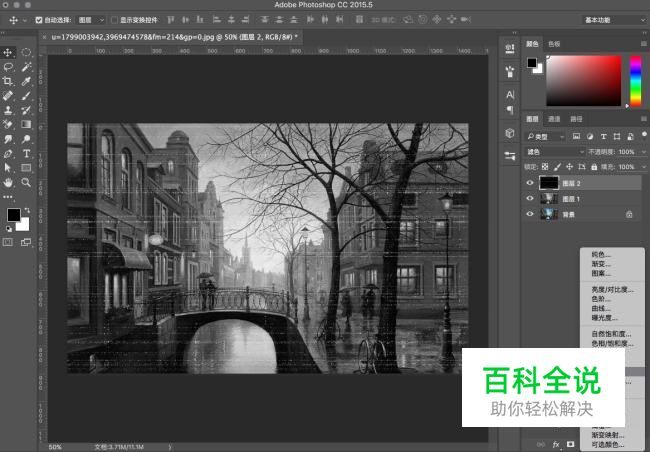This screenshot has width=650, height=452.
Task: Switch layer filtering on/off circle toggle
Action: tap(644, 134)
